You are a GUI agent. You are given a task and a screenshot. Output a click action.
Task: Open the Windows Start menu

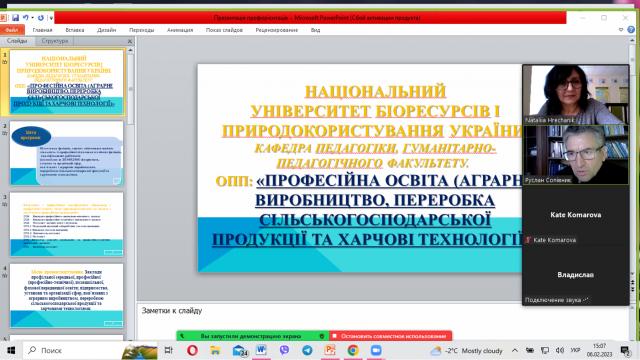(x=11, y=351)
